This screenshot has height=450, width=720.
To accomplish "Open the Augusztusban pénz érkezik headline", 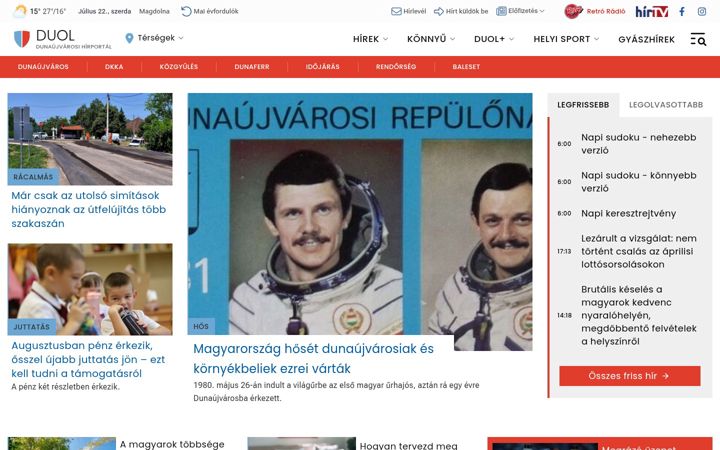I will point(88,359).
